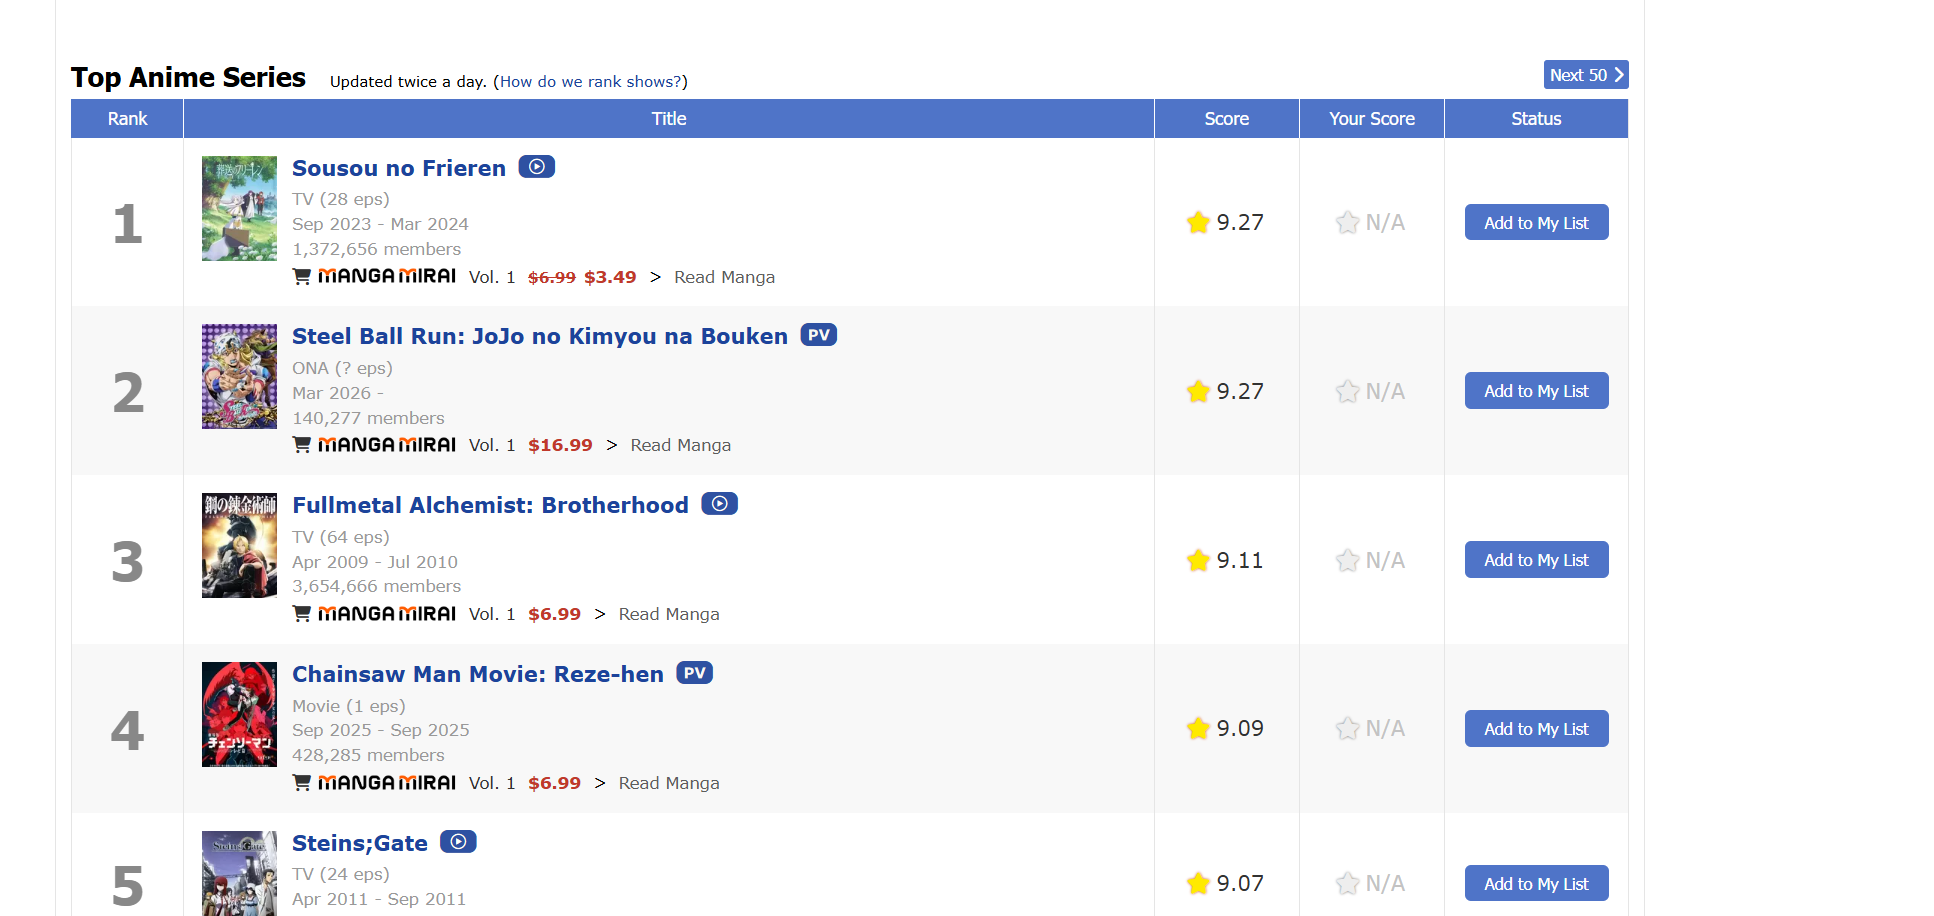Open the Steins;Gate title link
Viewport: 1934px width, 916px height.
[x=360, y=843]
